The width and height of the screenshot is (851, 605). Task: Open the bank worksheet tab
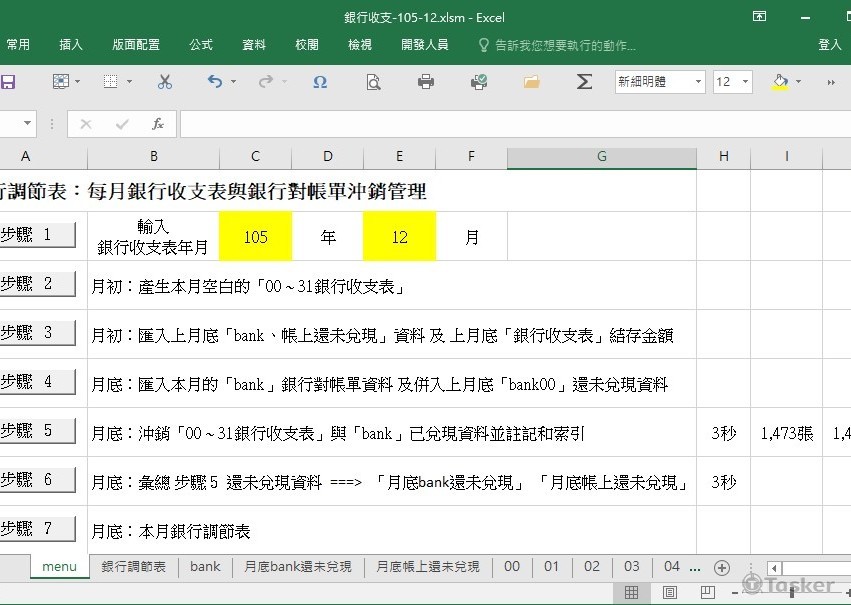pyautogui.click(x=204, y=566)
